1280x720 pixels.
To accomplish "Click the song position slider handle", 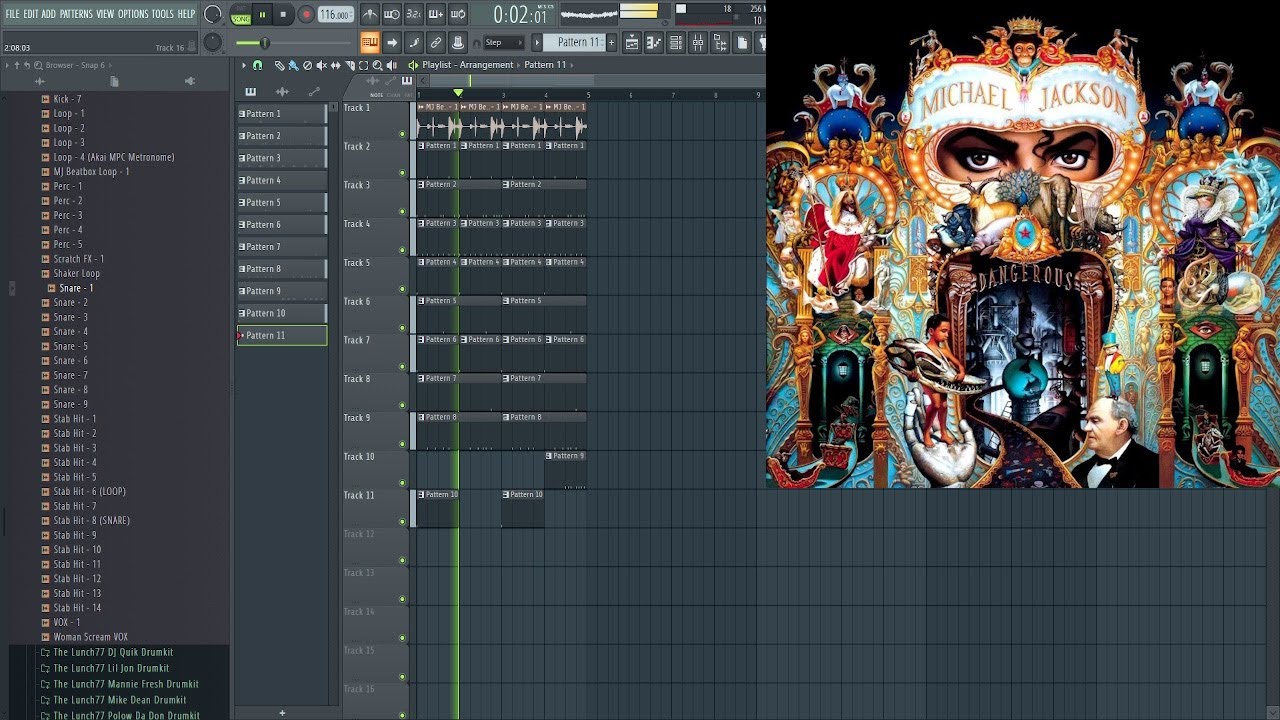I will click(265, 43).
